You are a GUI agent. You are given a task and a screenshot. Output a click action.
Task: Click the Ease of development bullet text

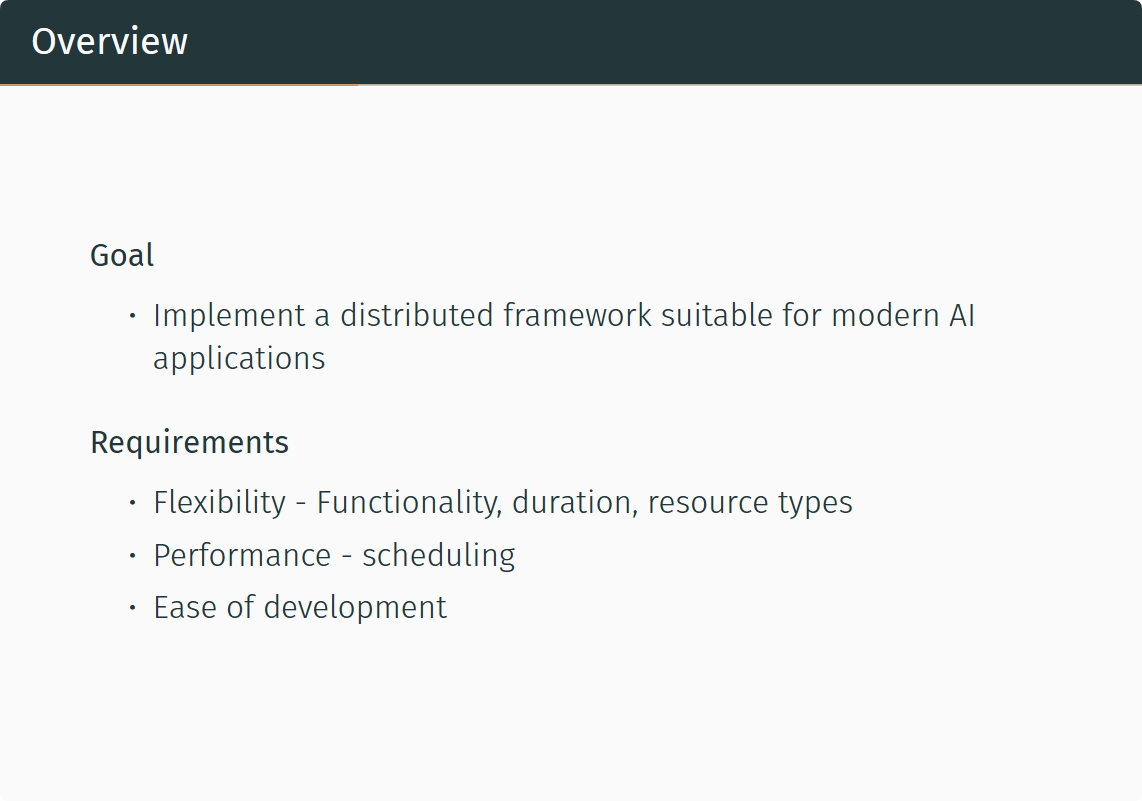300,608
